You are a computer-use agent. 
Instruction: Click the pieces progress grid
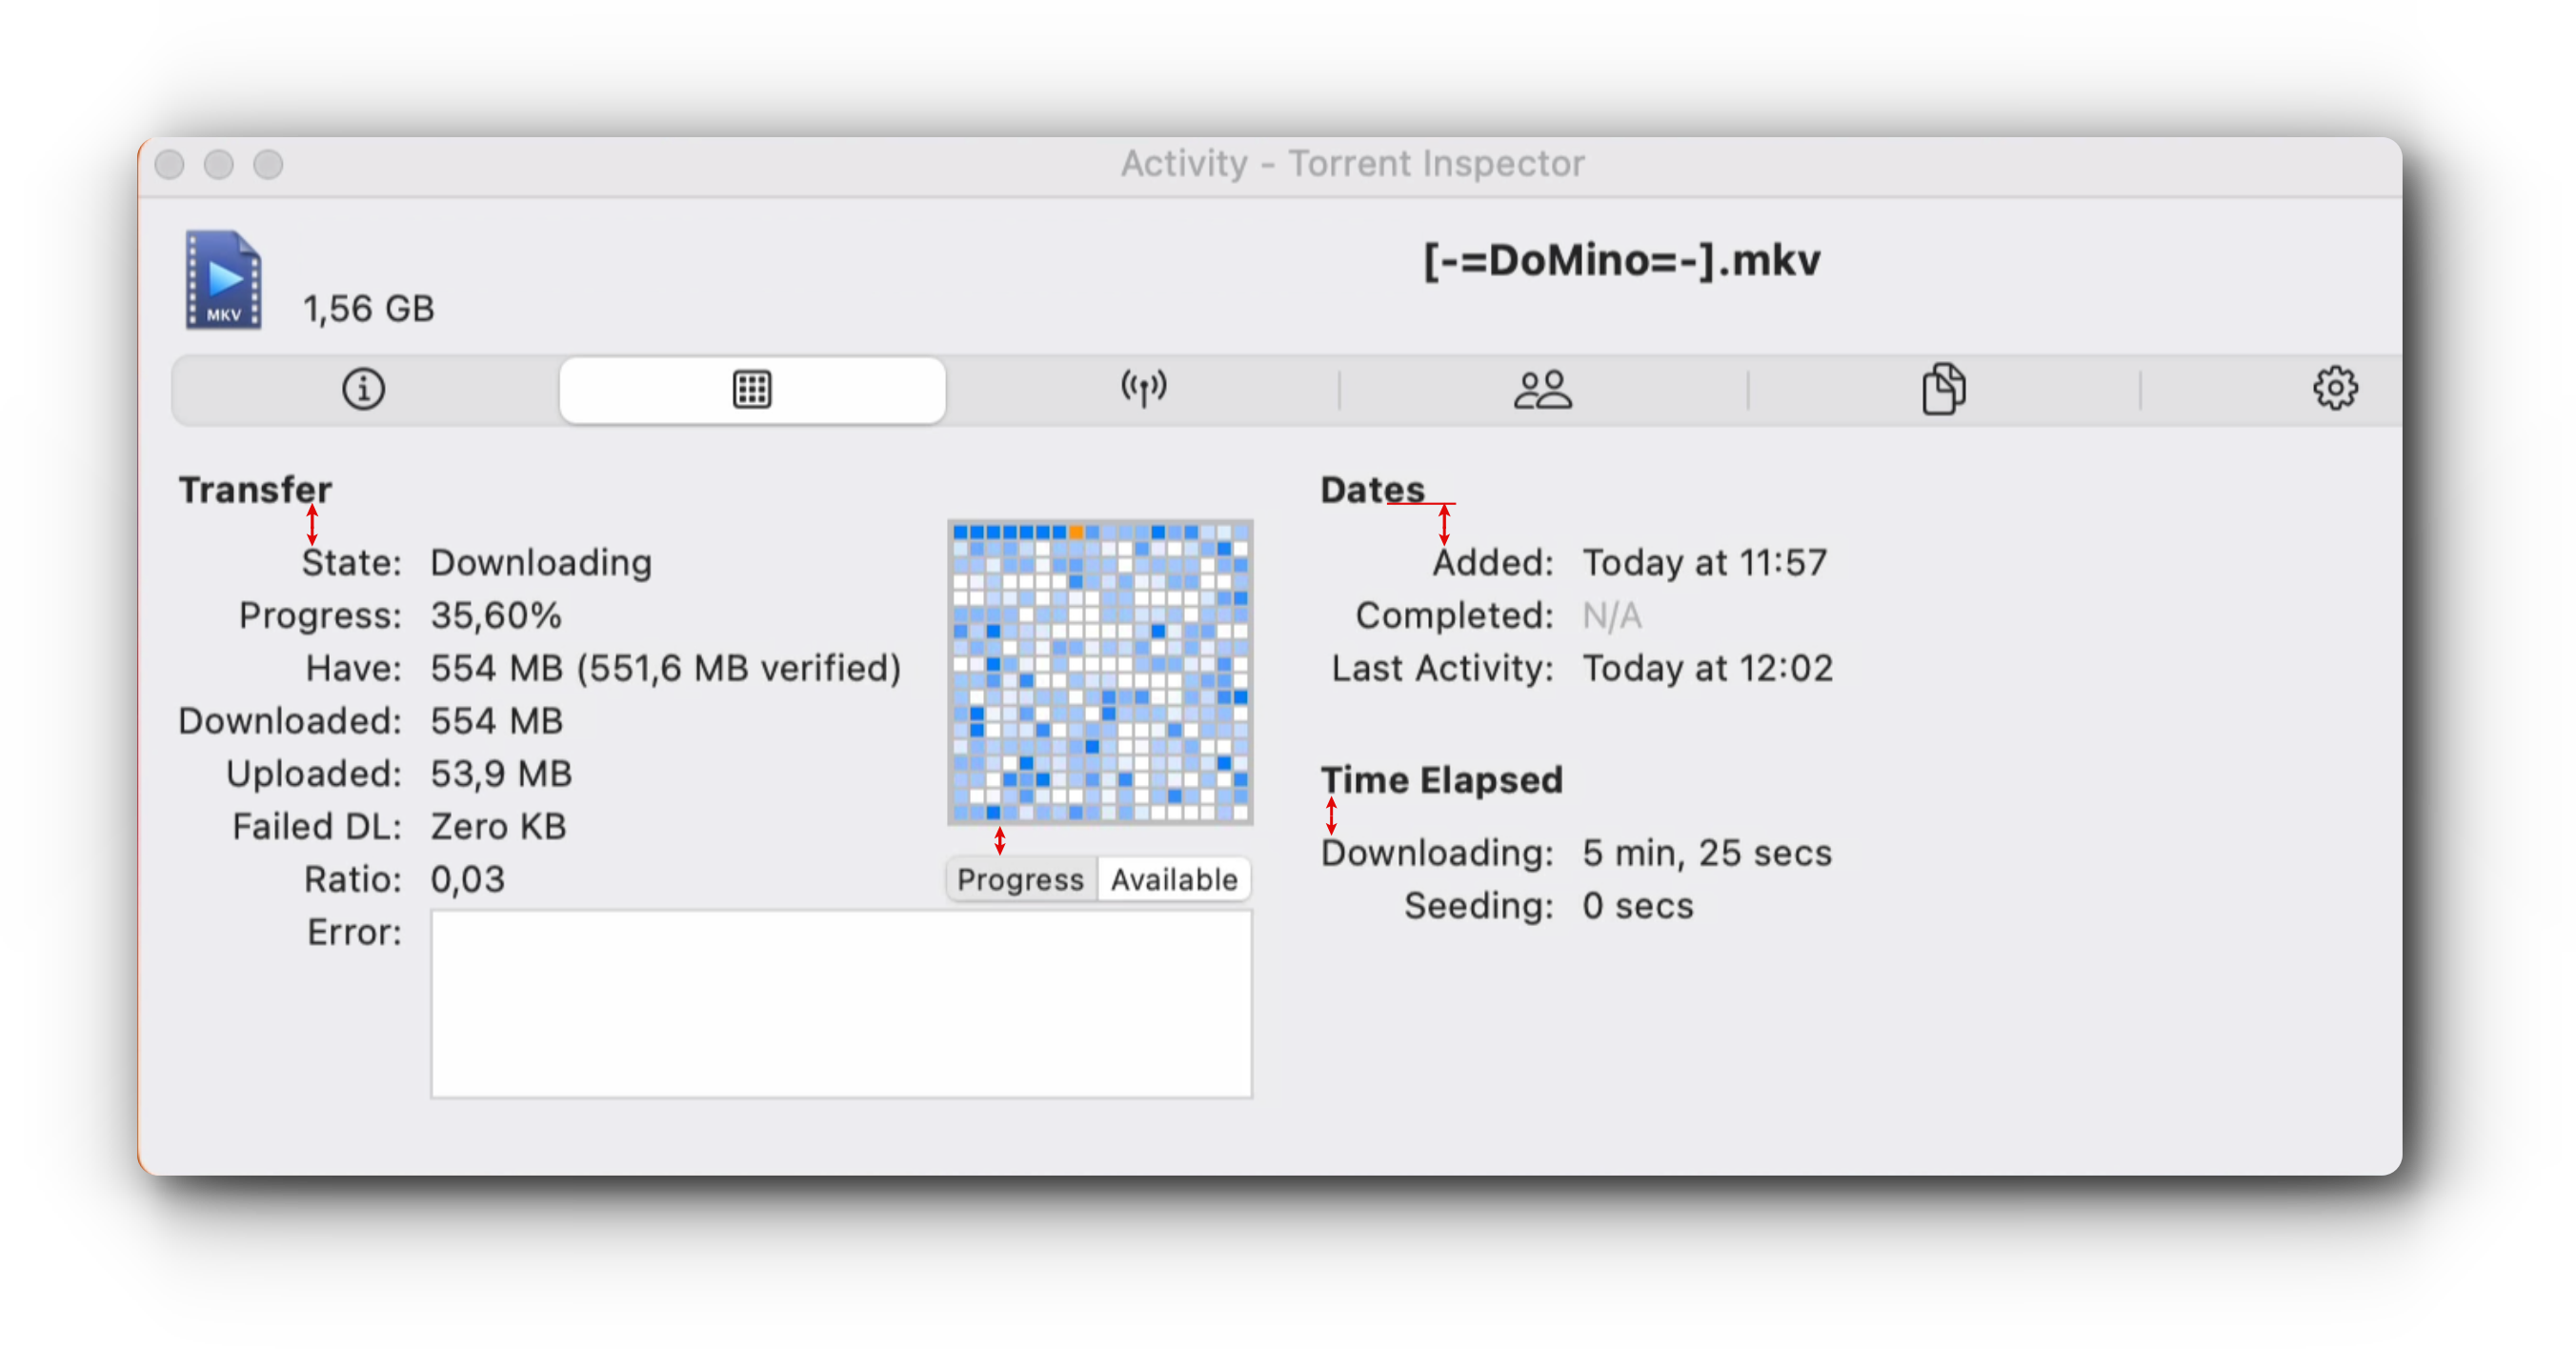point(1100,672)
